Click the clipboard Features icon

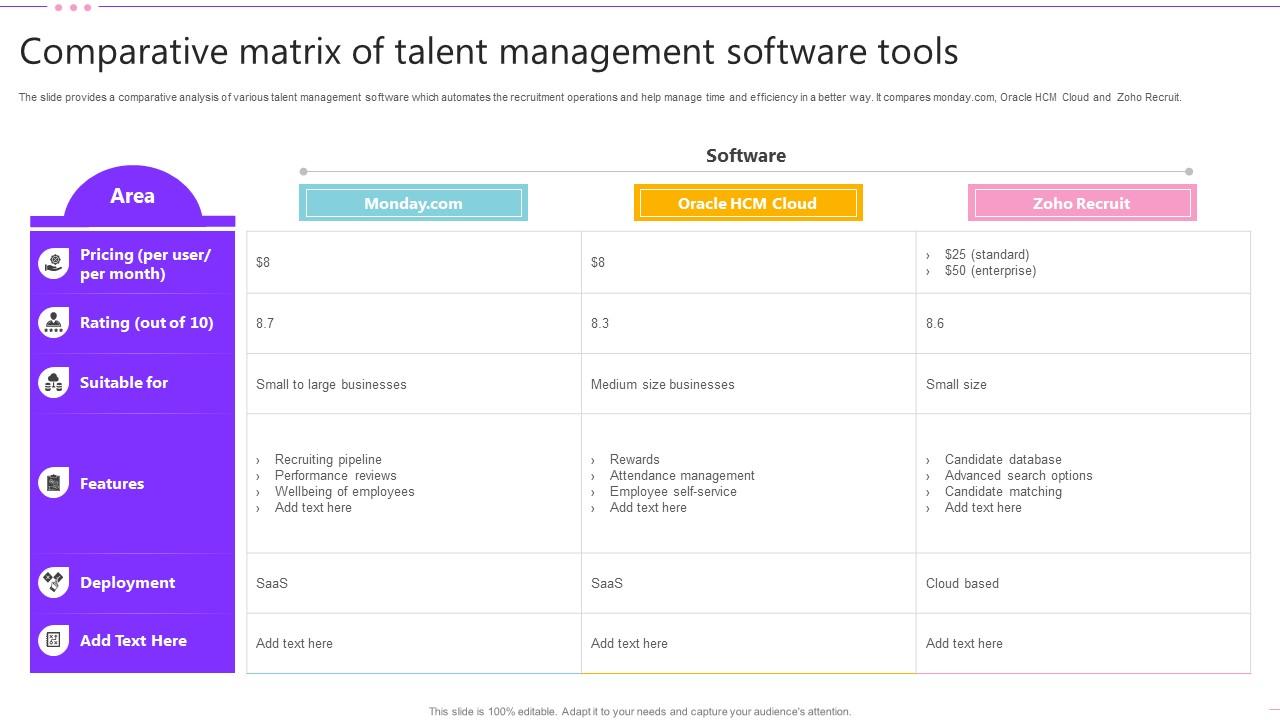click(53, 483)
